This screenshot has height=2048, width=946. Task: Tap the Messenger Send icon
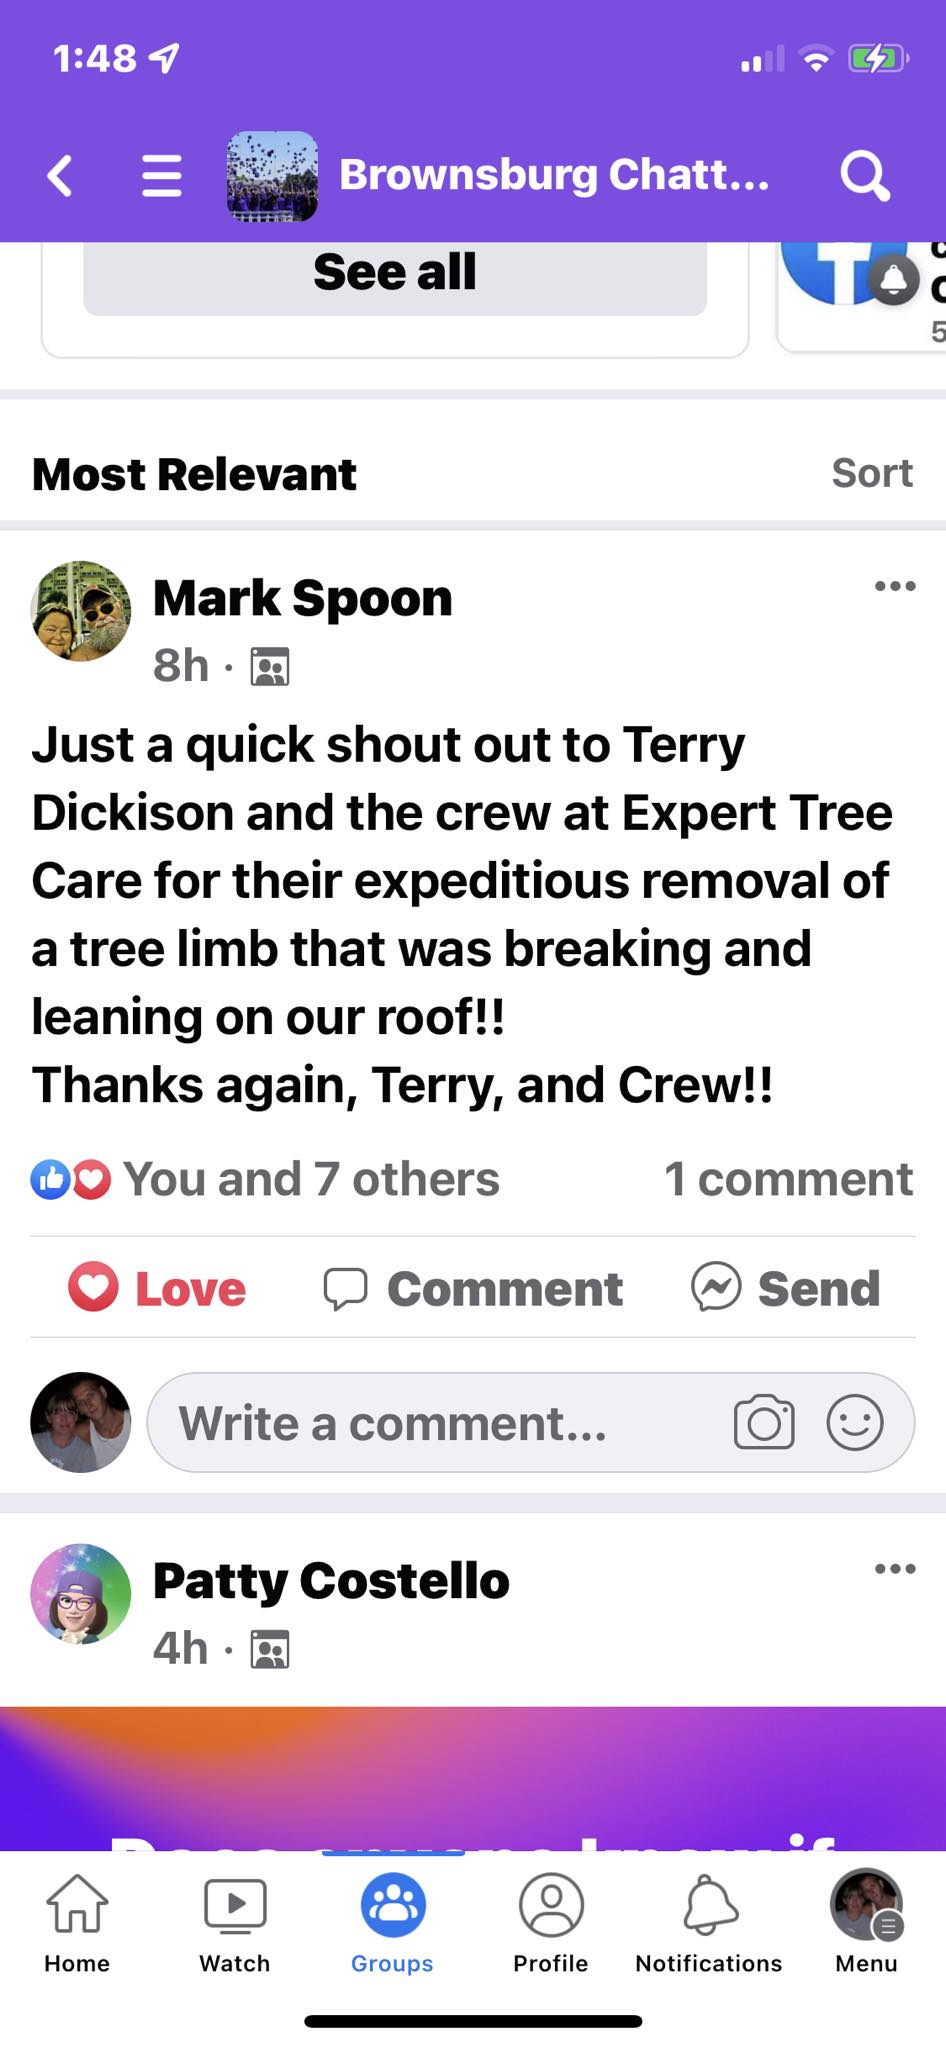click(x=716, y=1287)
